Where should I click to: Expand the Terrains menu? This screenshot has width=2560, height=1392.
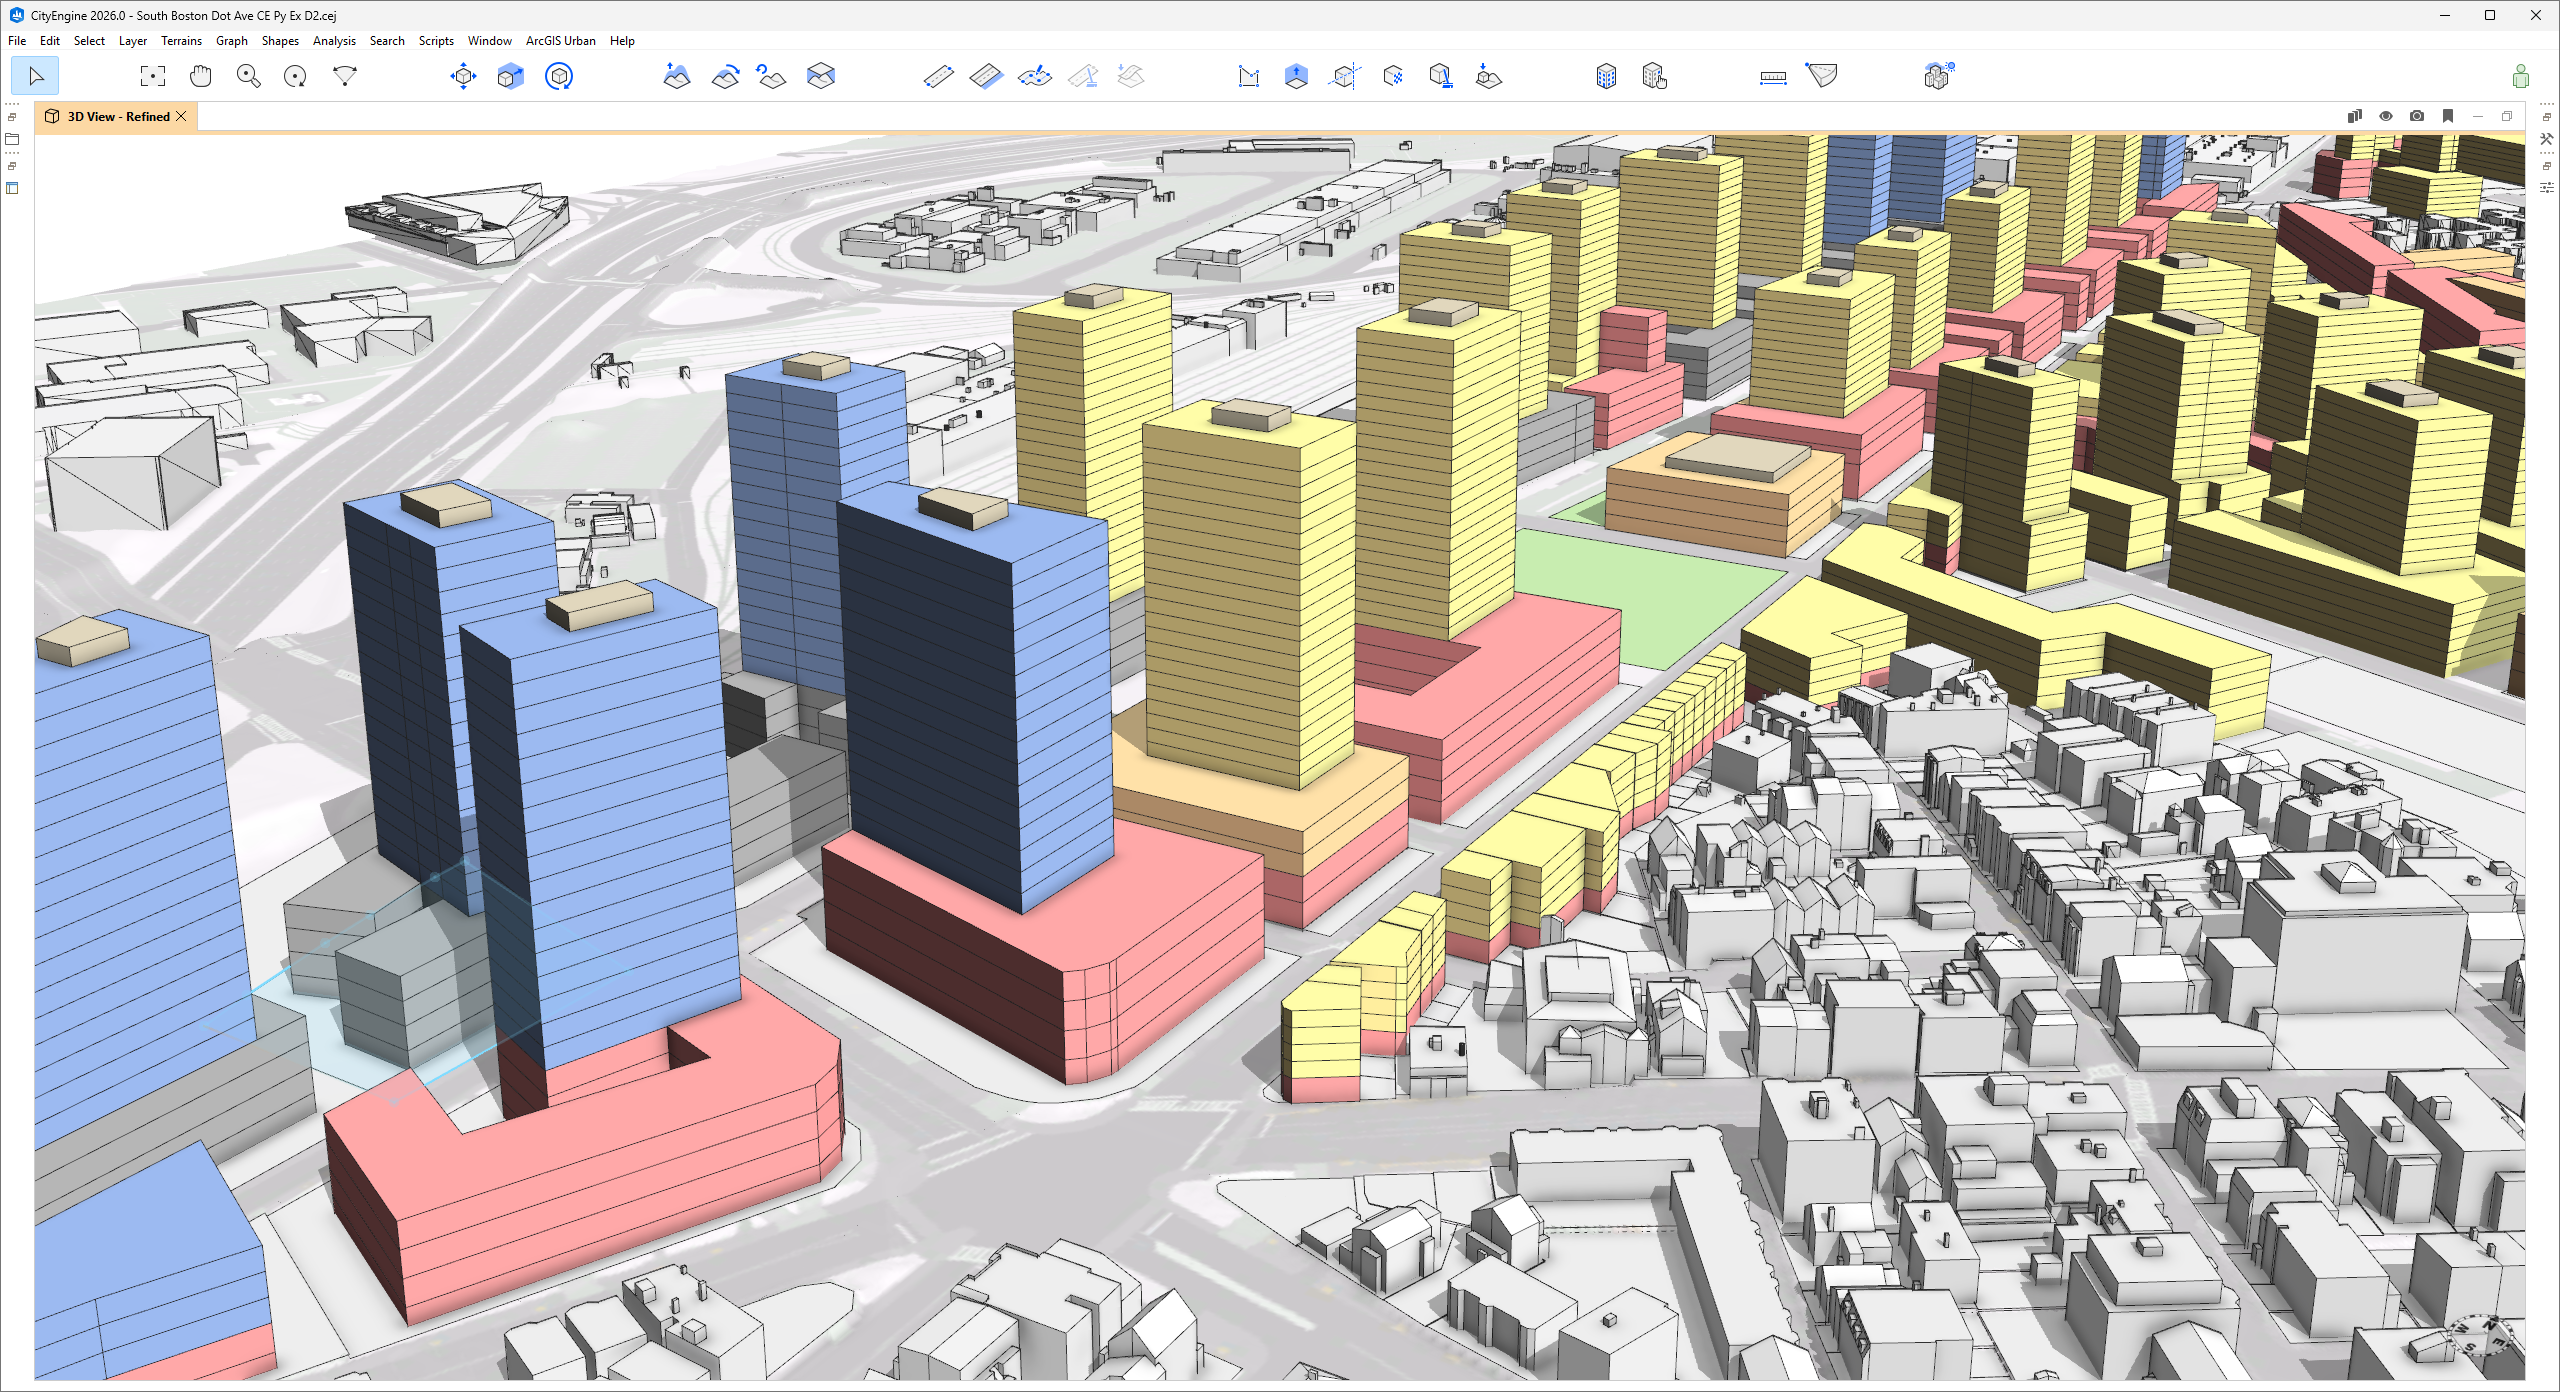181,41
